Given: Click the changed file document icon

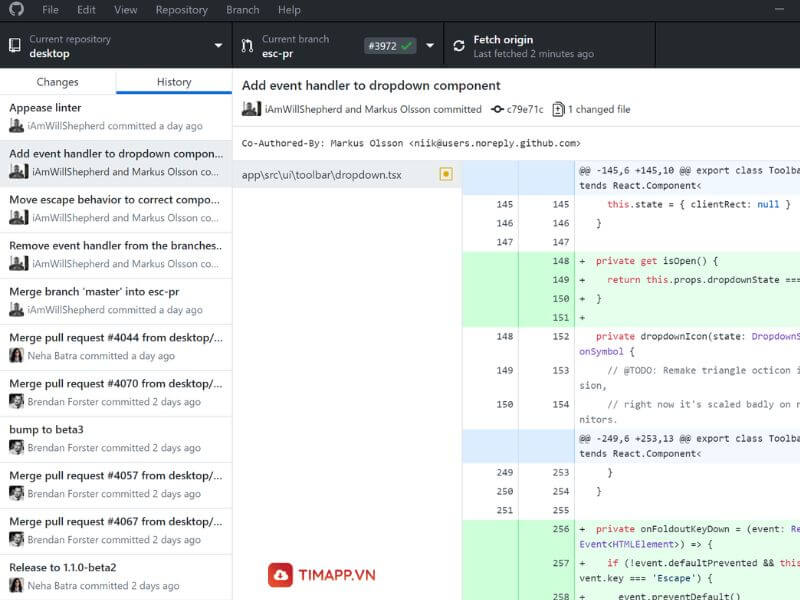Looking at the screenshot, I should click(558, 109).
